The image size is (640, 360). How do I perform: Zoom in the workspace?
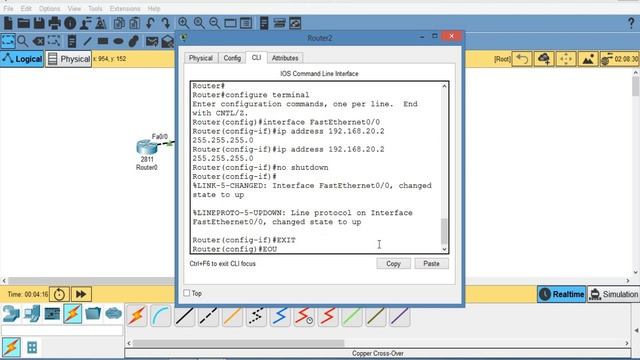pos(183,23)
